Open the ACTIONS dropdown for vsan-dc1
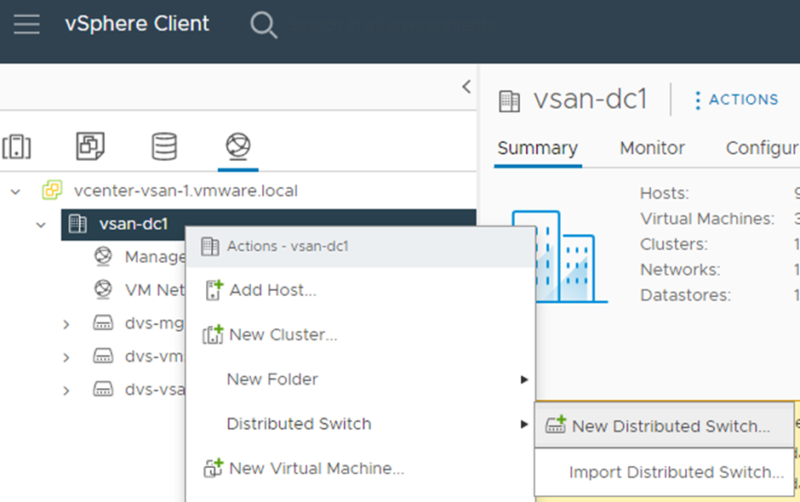Screen dimensions: 800x502 point(736,100)
